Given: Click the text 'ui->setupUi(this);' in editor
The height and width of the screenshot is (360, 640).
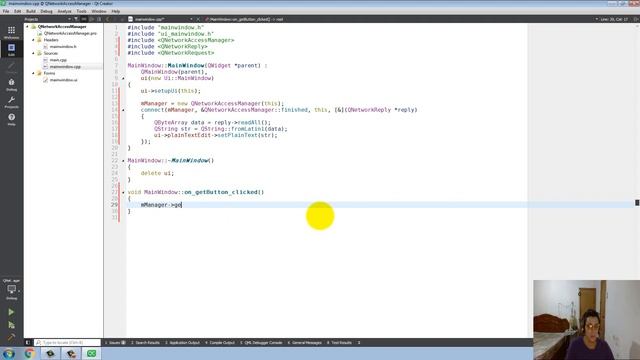Looking at the screenshot, I should coord(171,91).
